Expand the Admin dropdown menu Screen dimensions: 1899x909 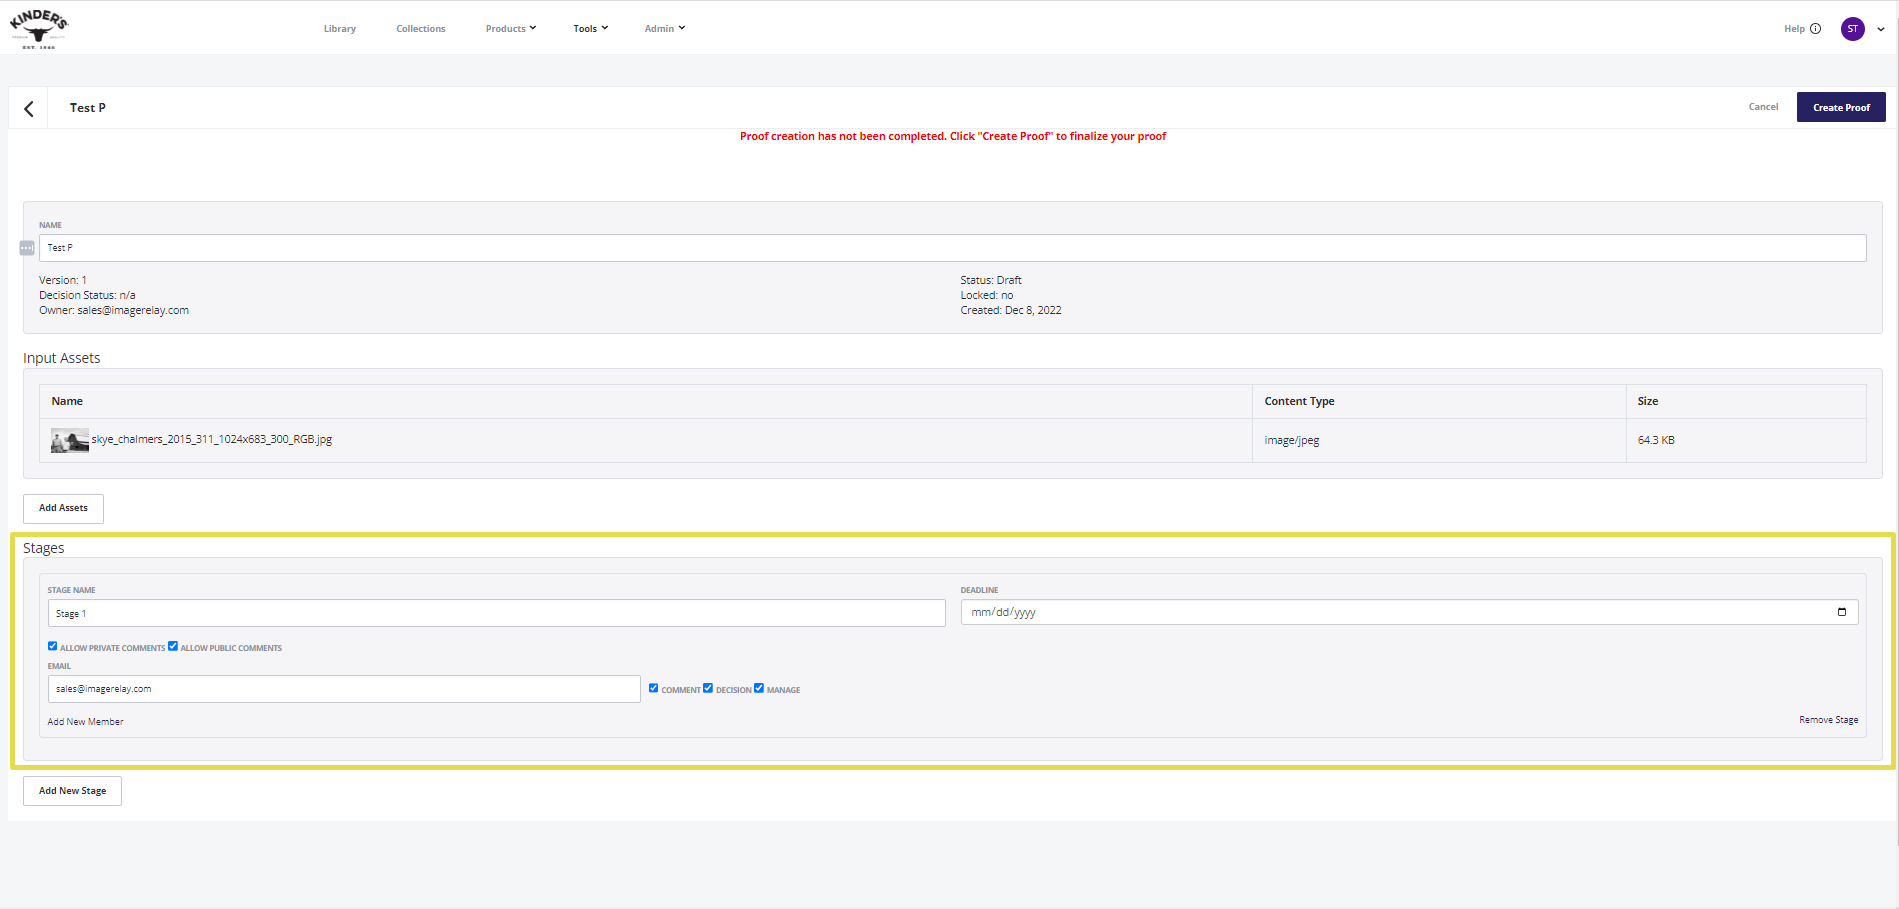[x=665, y=29]
